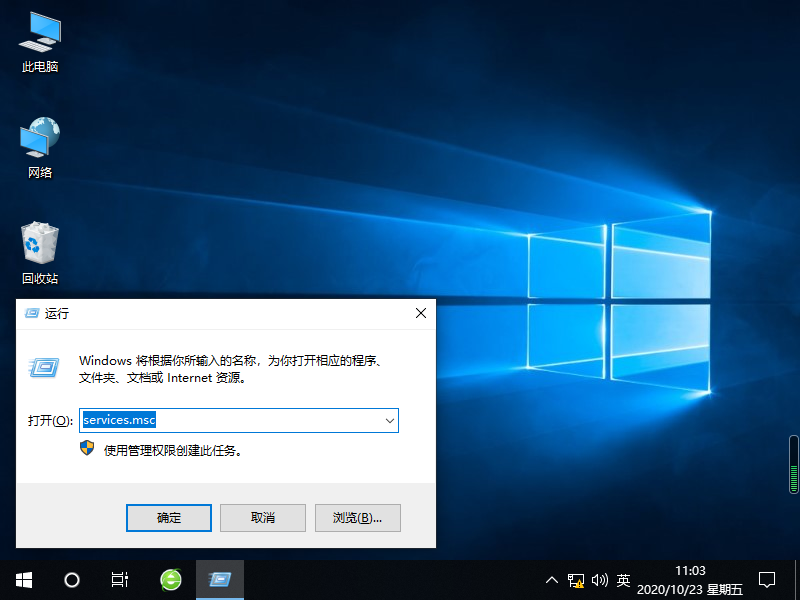This screenshot has width=800, height=600.
Task: Open Cortana search on the taskbar
Action: point(70,580)
